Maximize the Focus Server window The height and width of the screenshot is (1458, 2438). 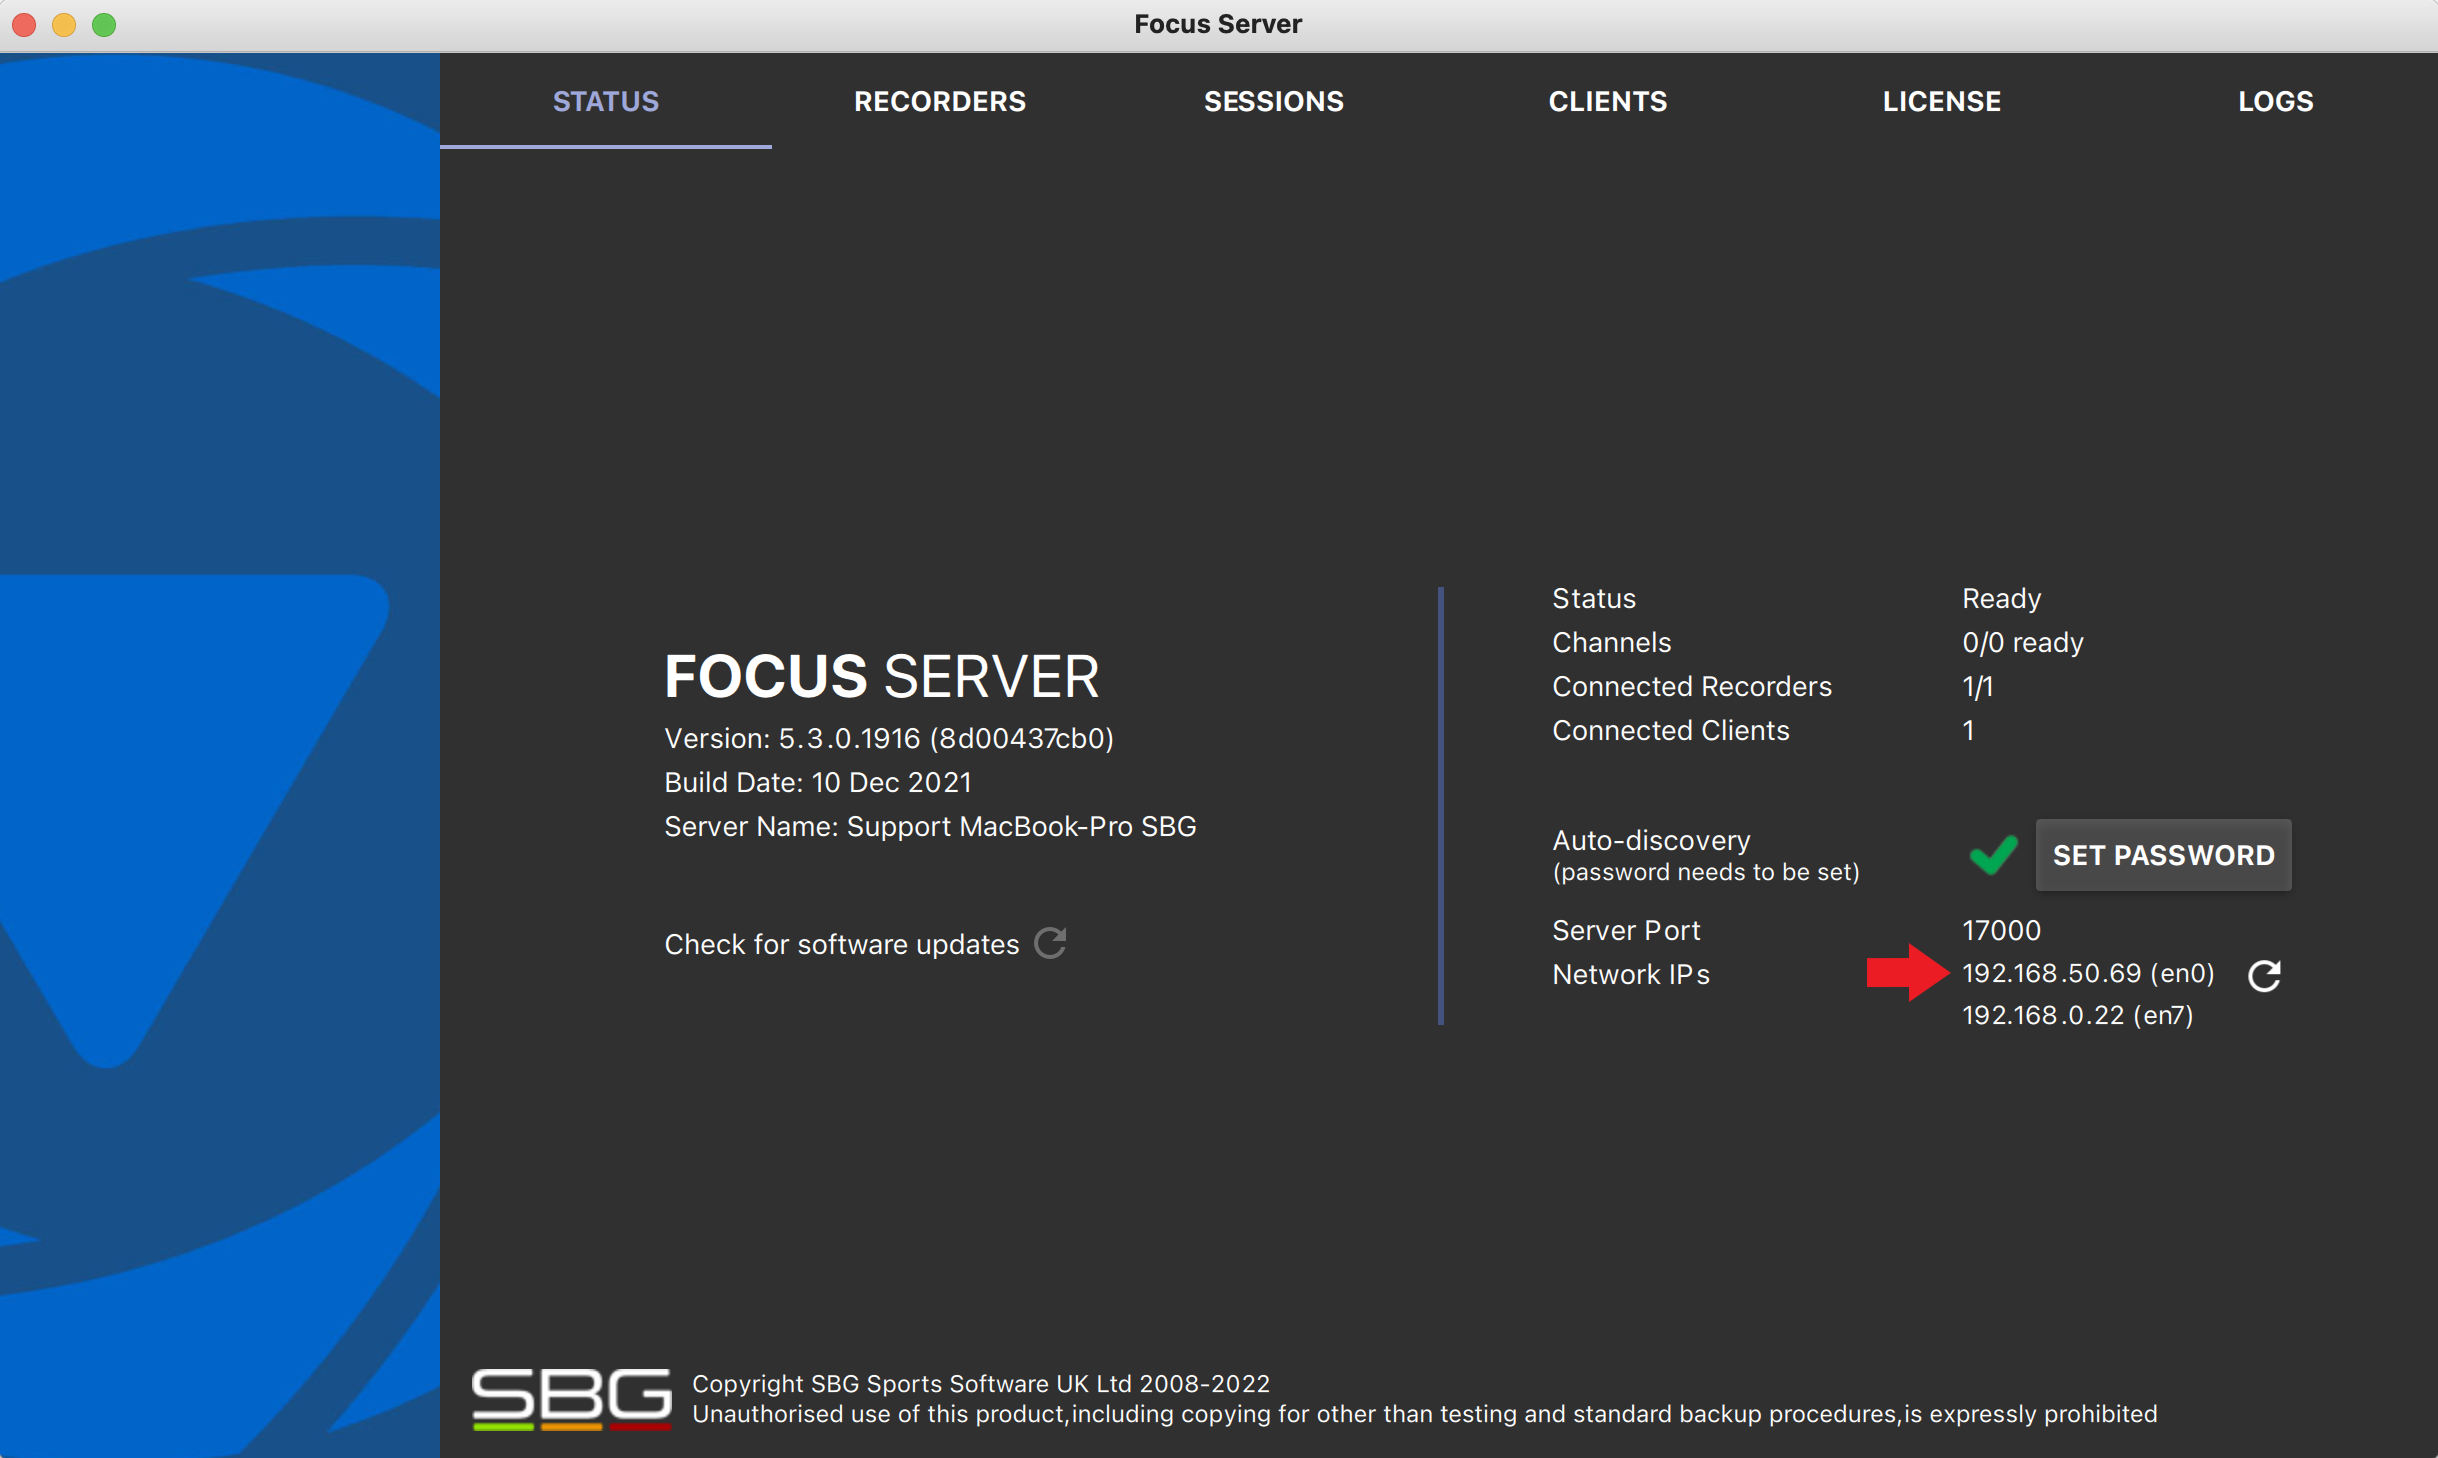pyautogui.click(x=104, y=24)
